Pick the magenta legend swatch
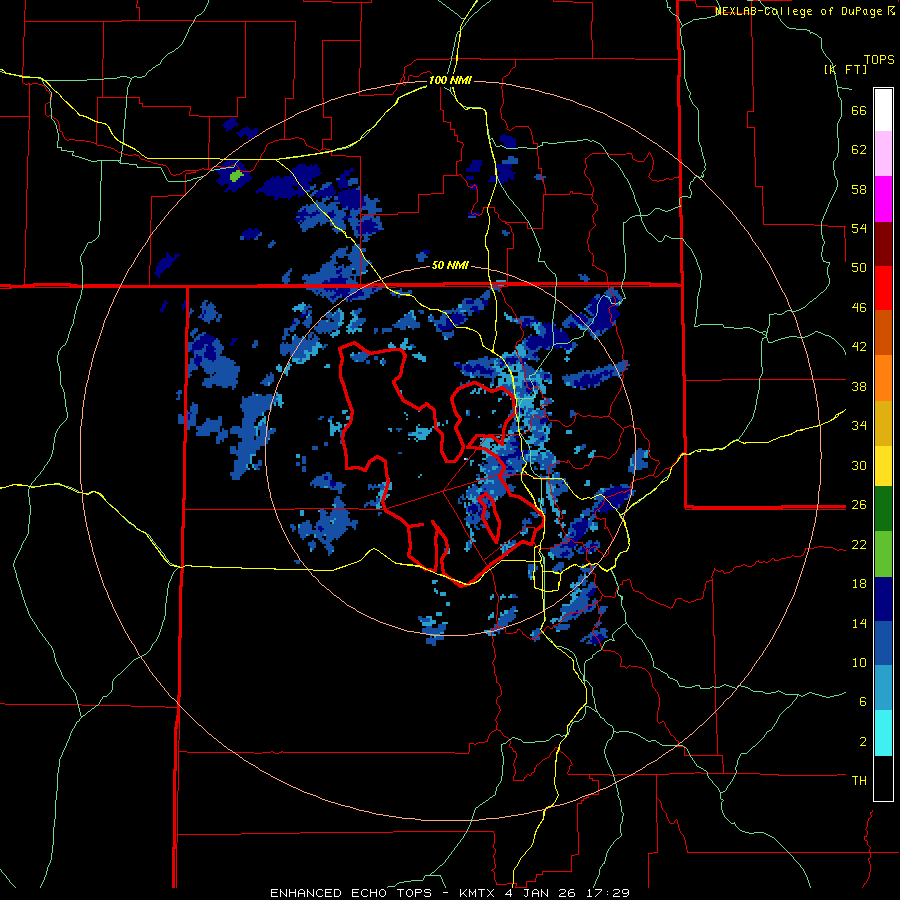900x900 pixels. click(883, 199)
